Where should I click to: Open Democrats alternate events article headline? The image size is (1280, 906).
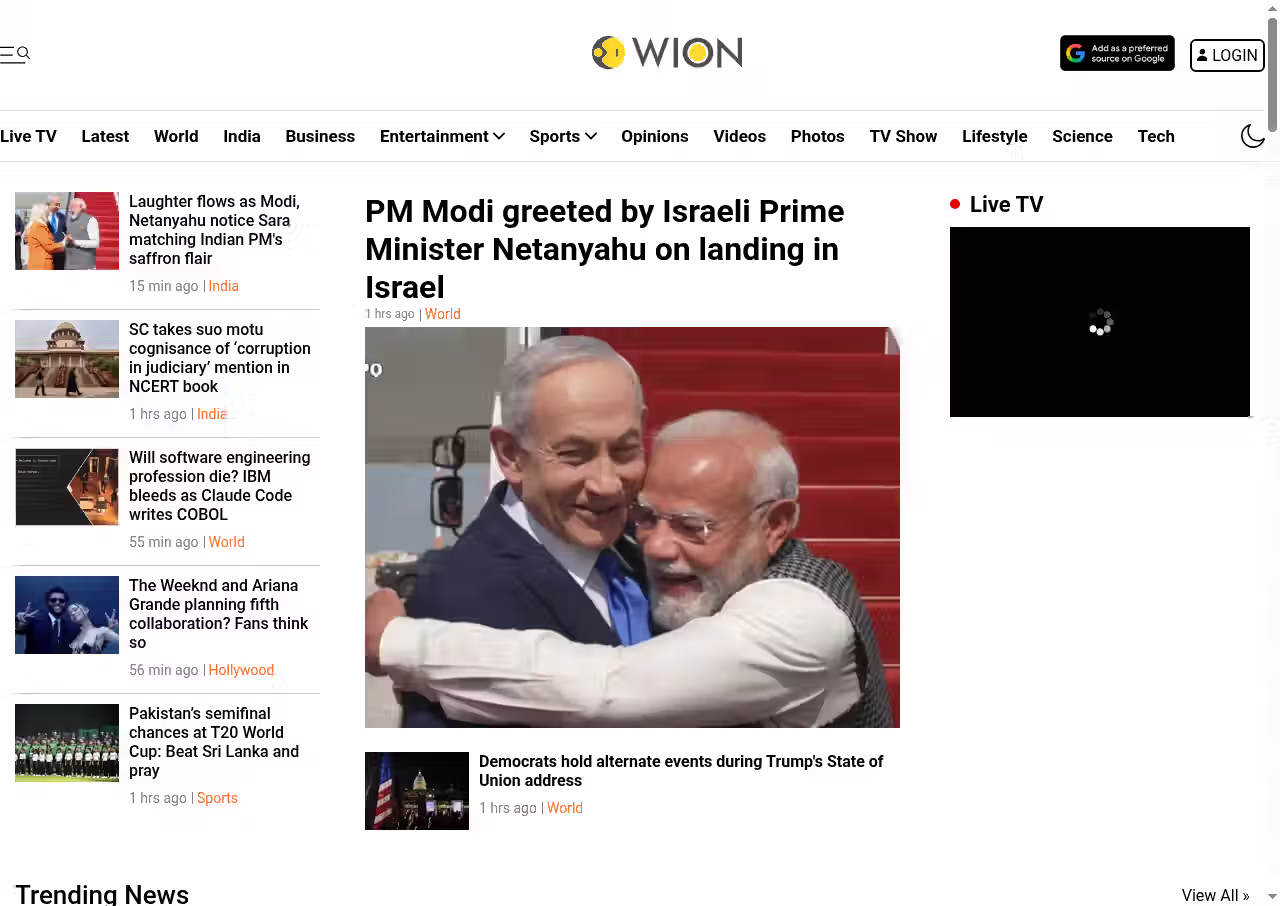coord(681,771)
